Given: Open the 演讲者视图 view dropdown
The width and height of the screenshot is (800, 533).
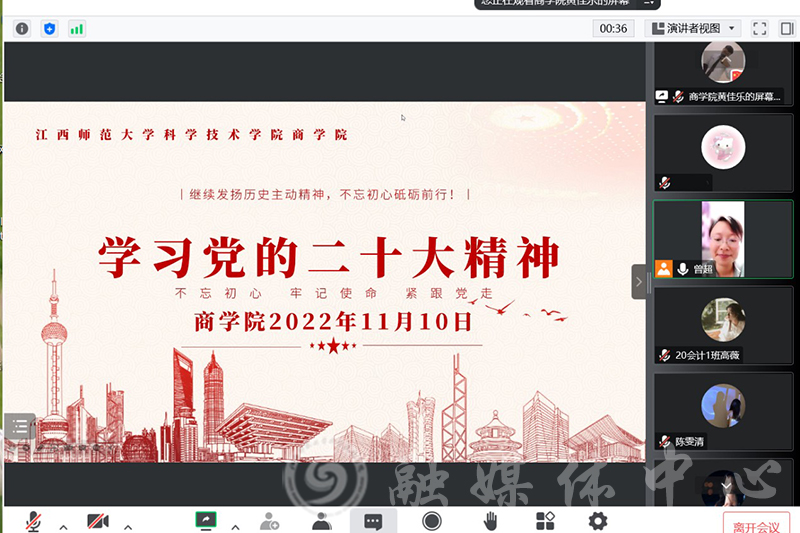Looking at the screenshot, I should click(x=693, y=29).
